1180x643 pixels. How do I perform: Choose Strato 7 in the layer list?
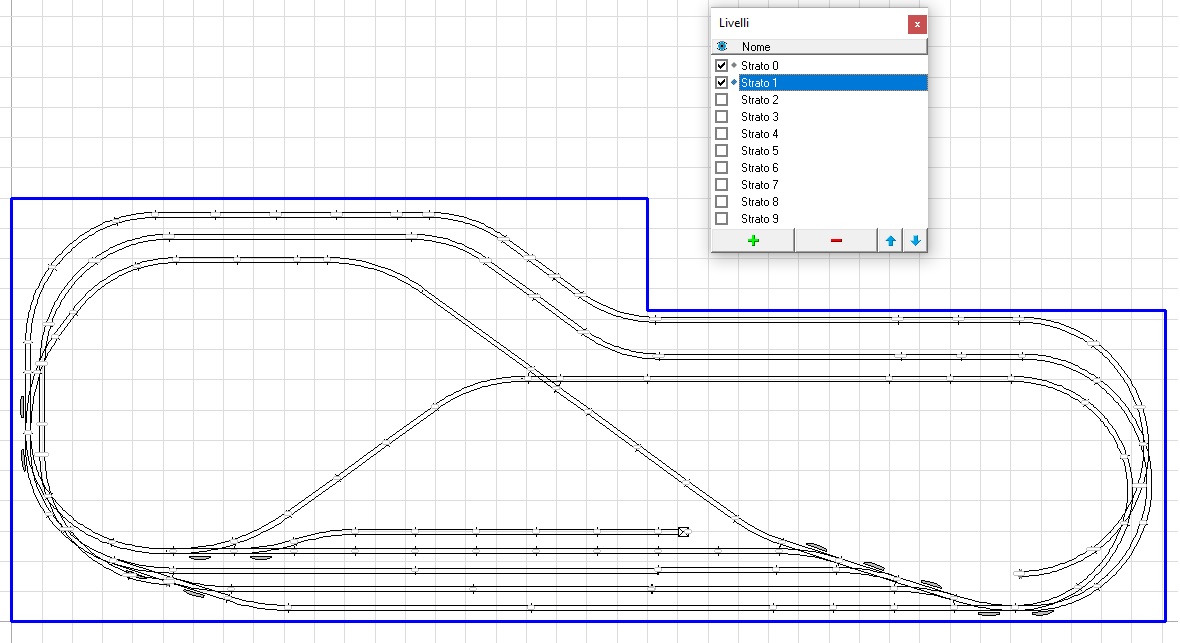tap(760, 185)
